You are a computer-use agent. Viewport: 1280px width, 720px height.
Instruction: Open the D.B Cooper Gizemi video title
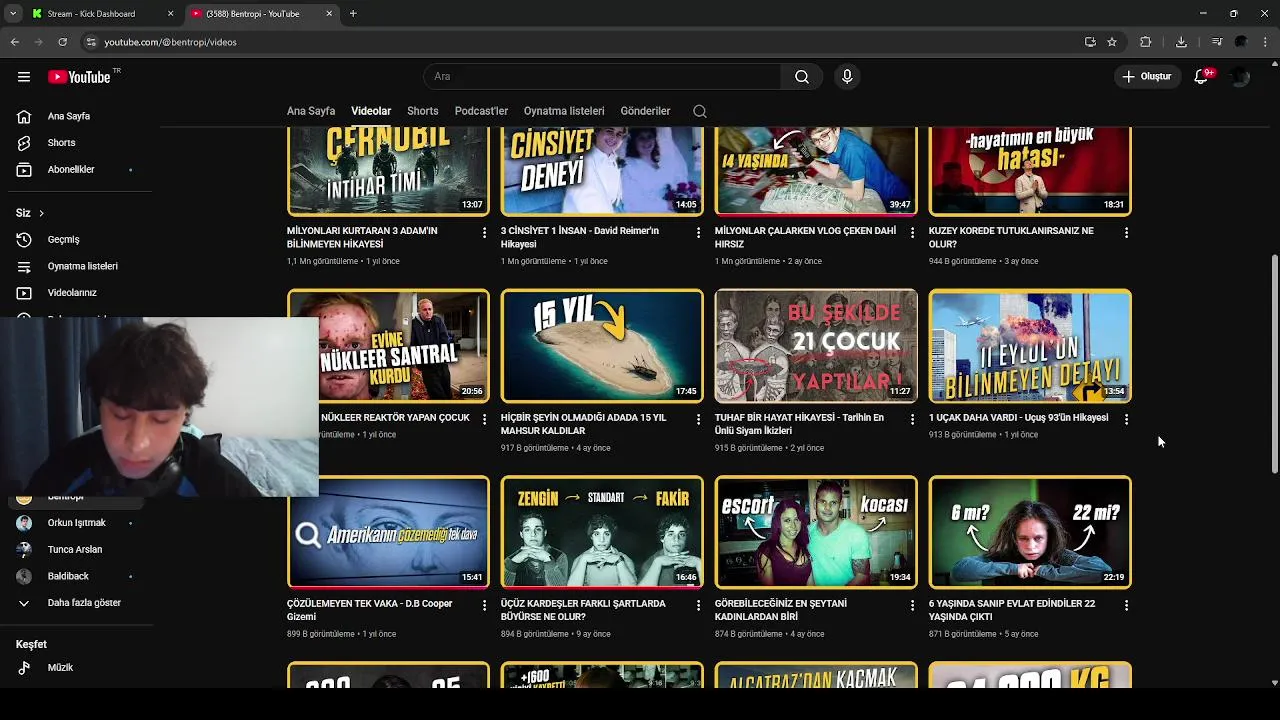coord(370,610)
